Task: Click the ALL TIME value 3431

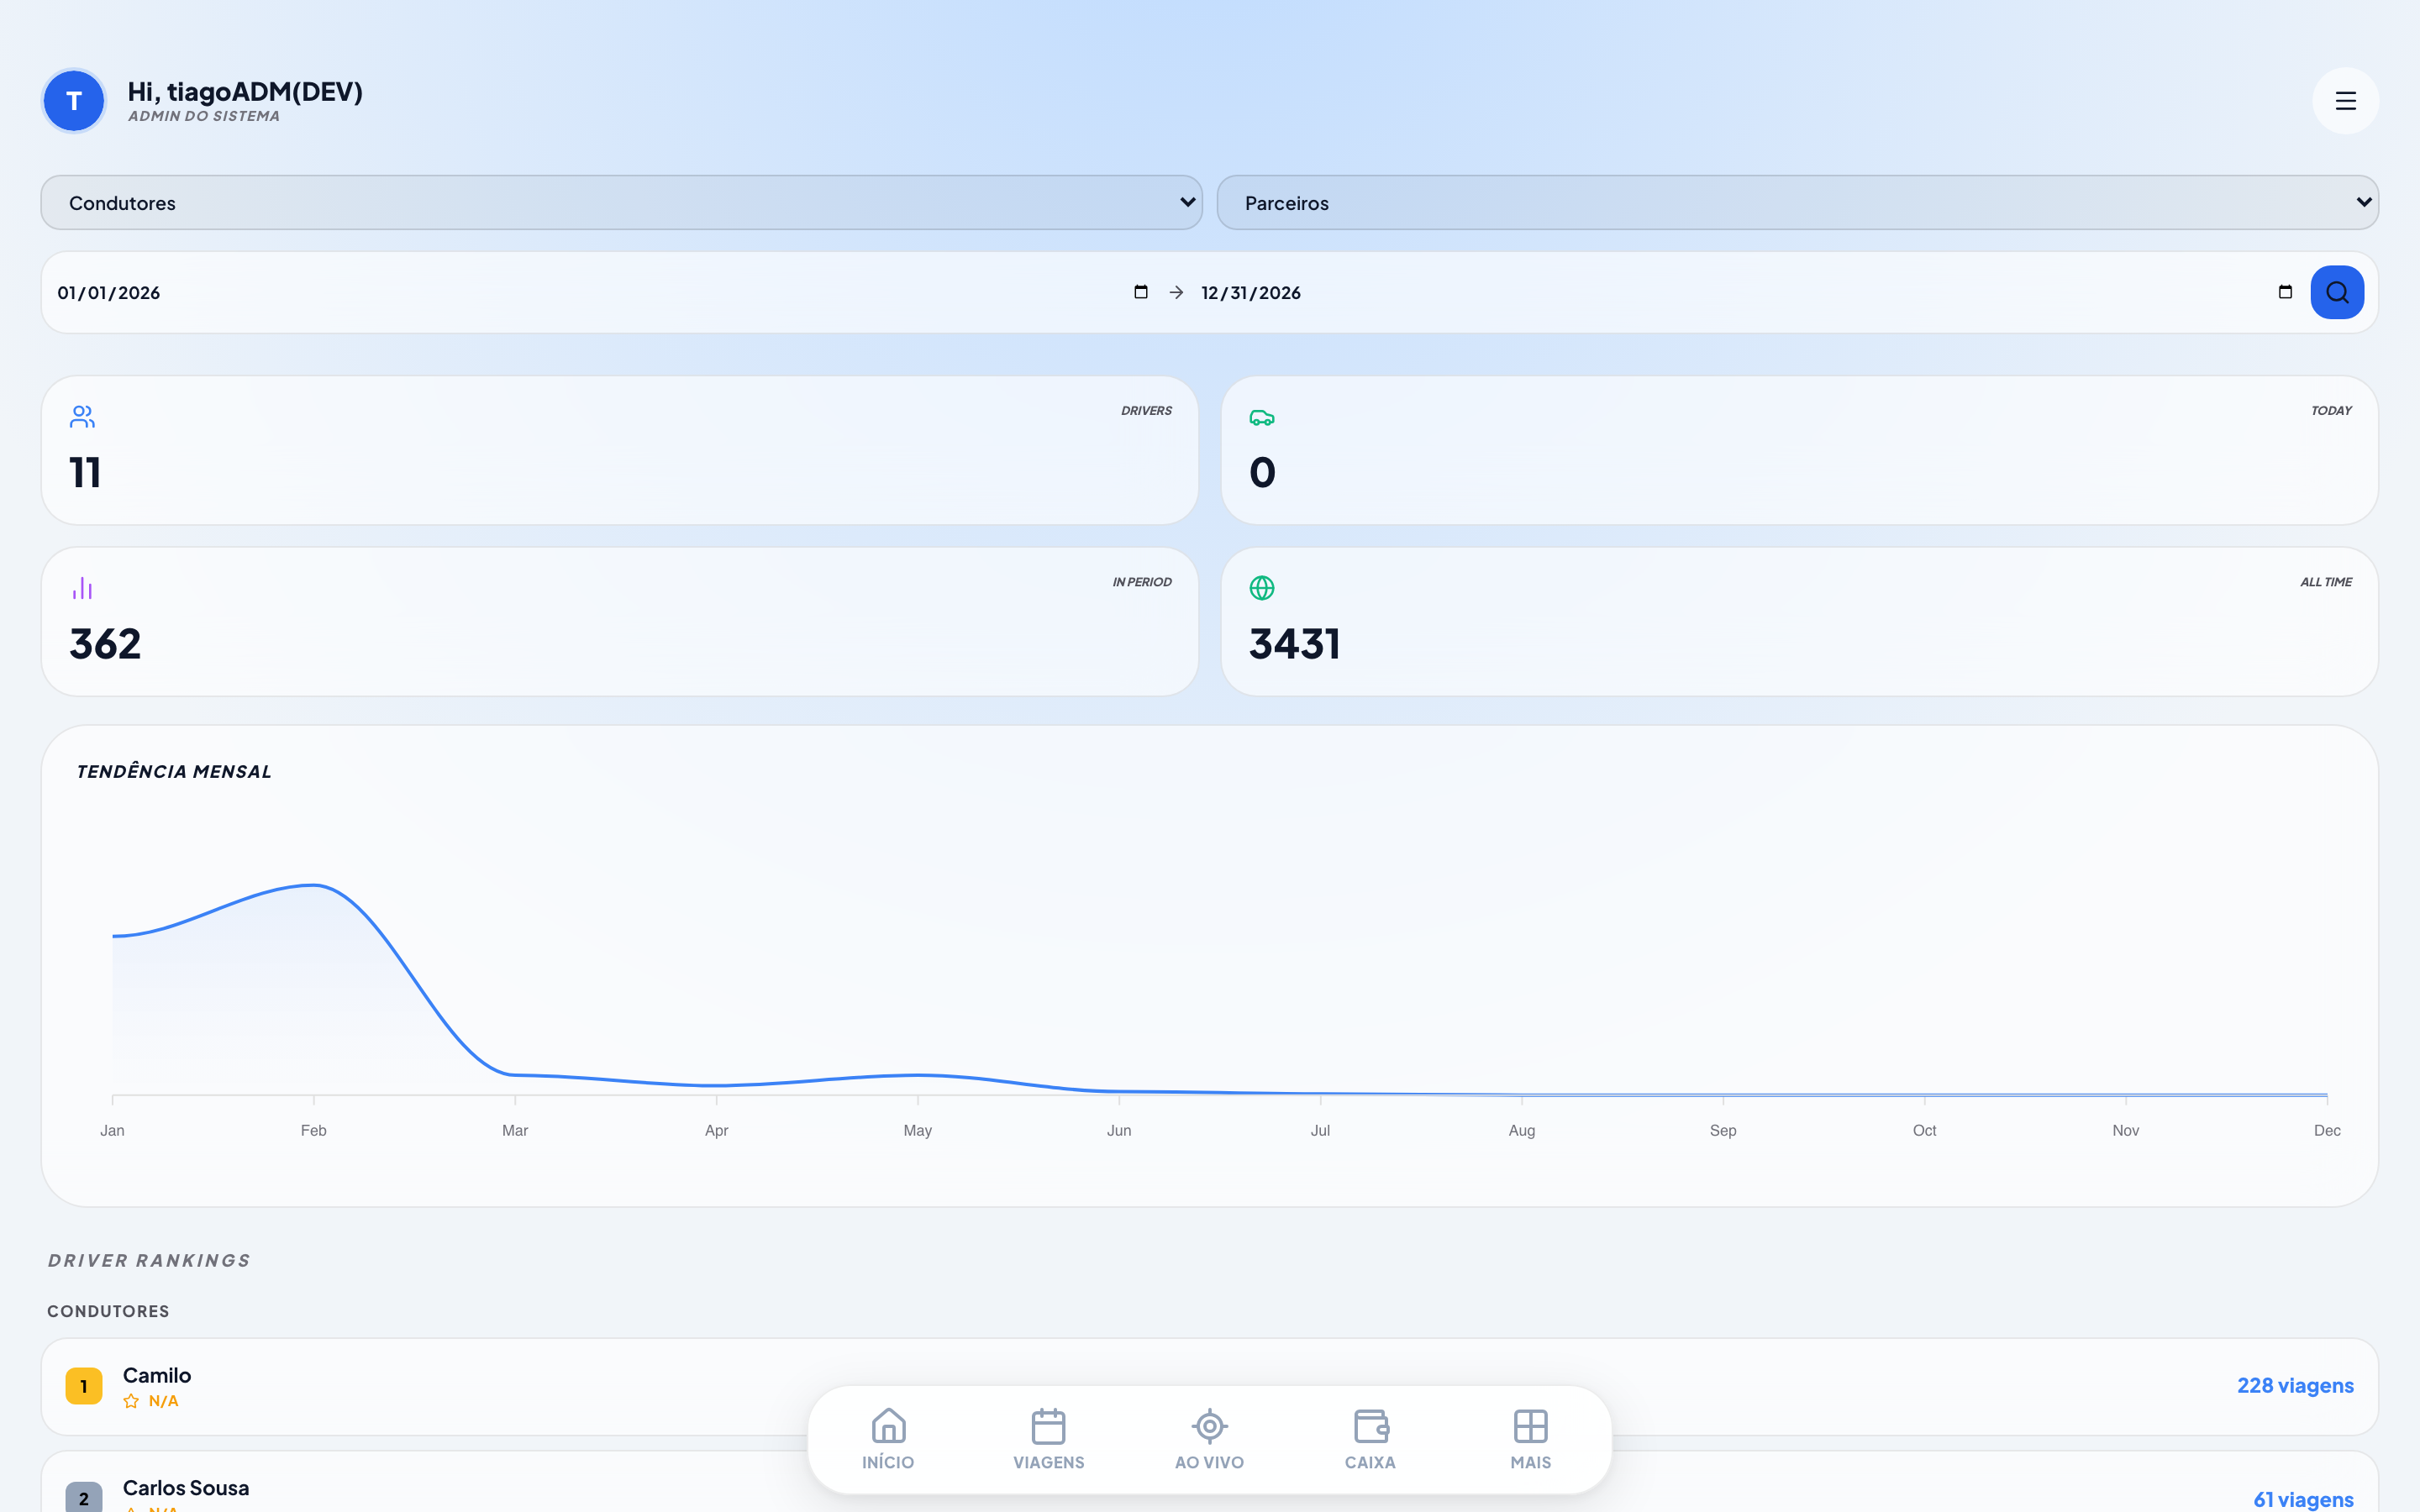Action: tap(1294, 643)
